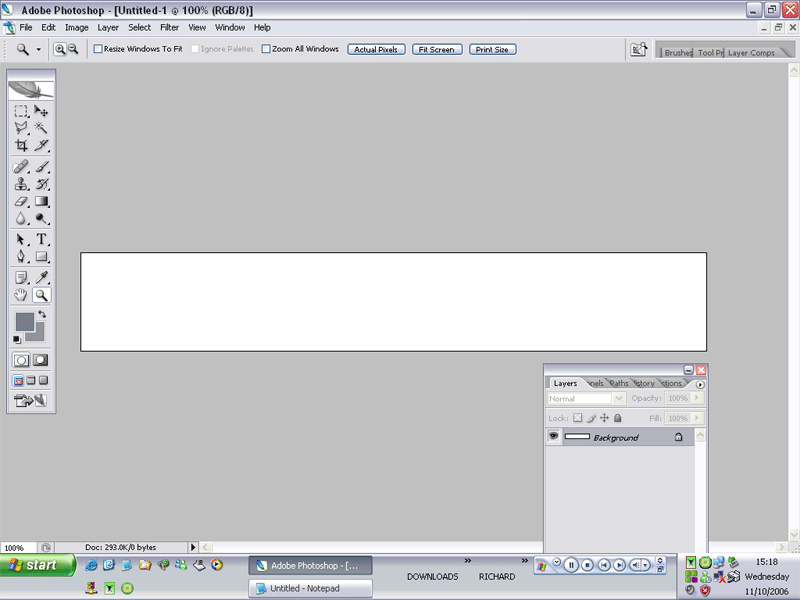
Task: Switch to Standard Mode edit button
Action: (21, 360)
